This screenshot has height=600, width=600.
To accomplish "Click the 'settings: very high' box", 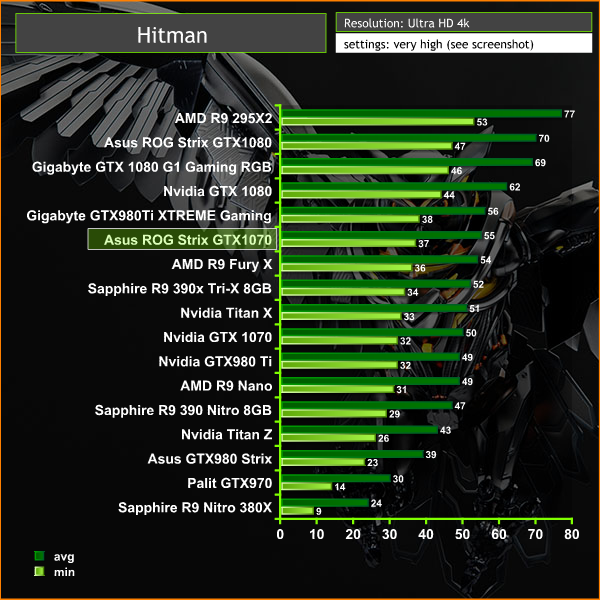I will 463,43.
